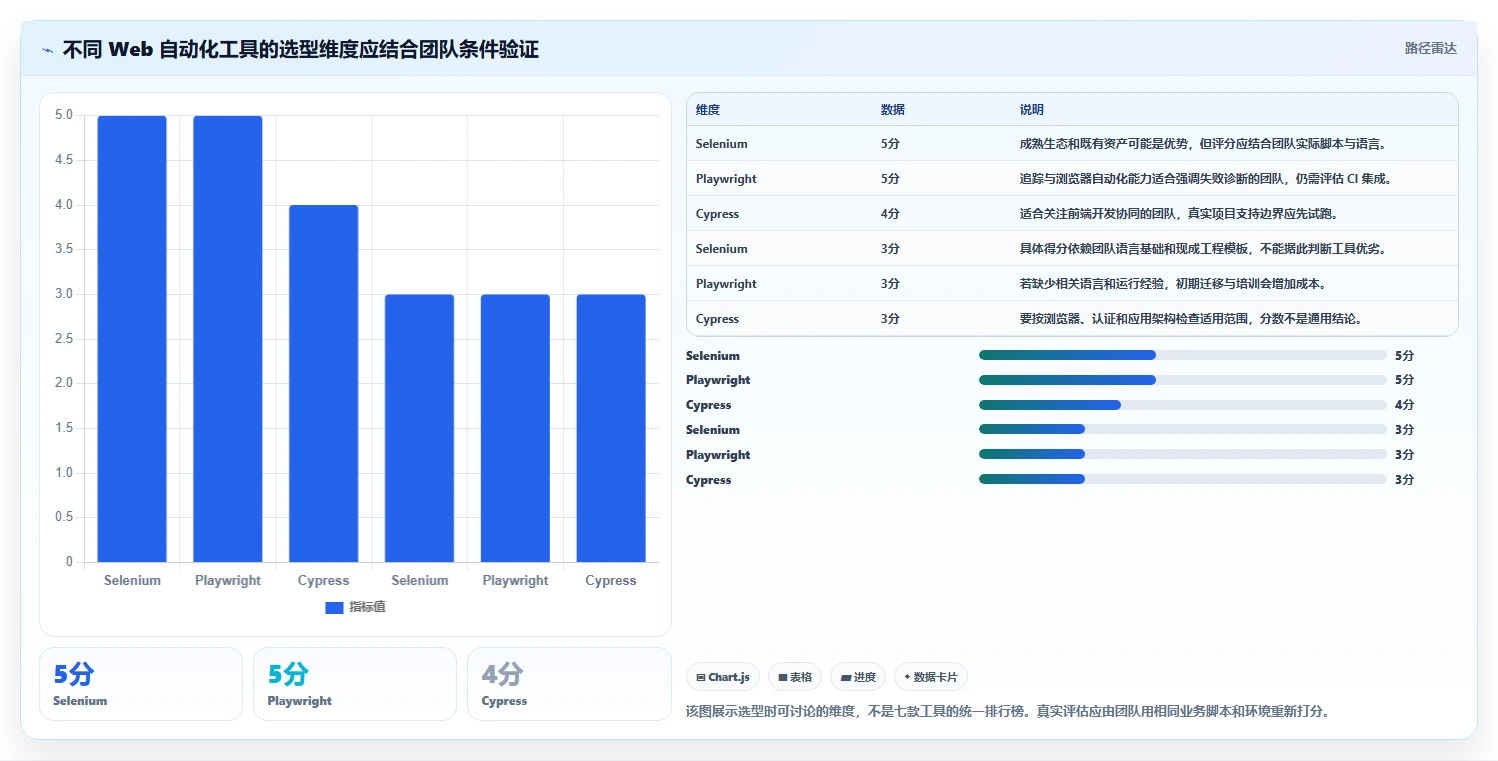Click the Playwright 3分 progress bar
The height and width of the screenshot is (761, 1498).
(x=1183, y=455)
